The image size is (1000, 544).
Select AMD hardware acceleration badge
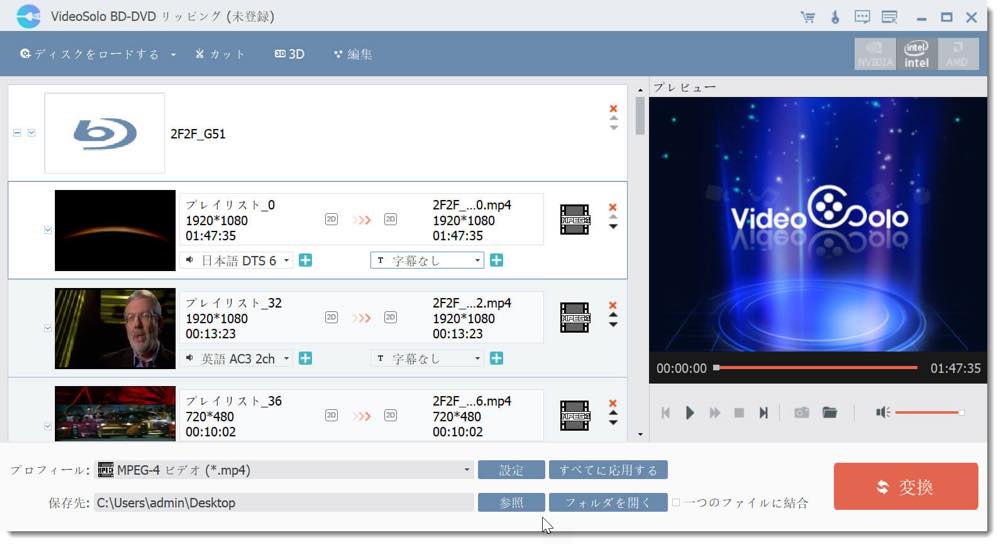click(x=958, y=54)
